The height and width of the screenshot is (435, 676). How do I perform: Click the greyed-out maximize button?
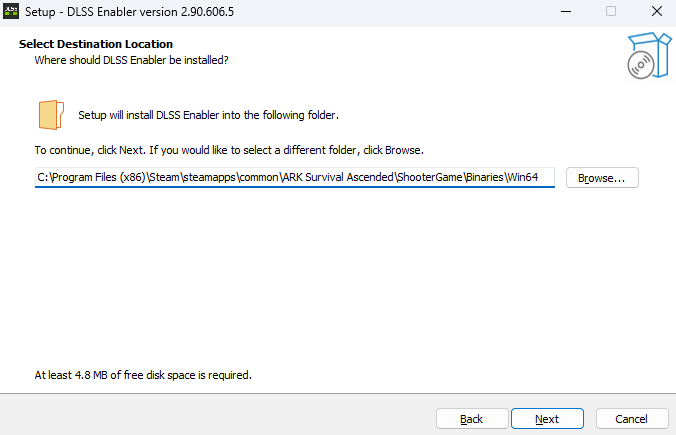(x=610, y=12)
